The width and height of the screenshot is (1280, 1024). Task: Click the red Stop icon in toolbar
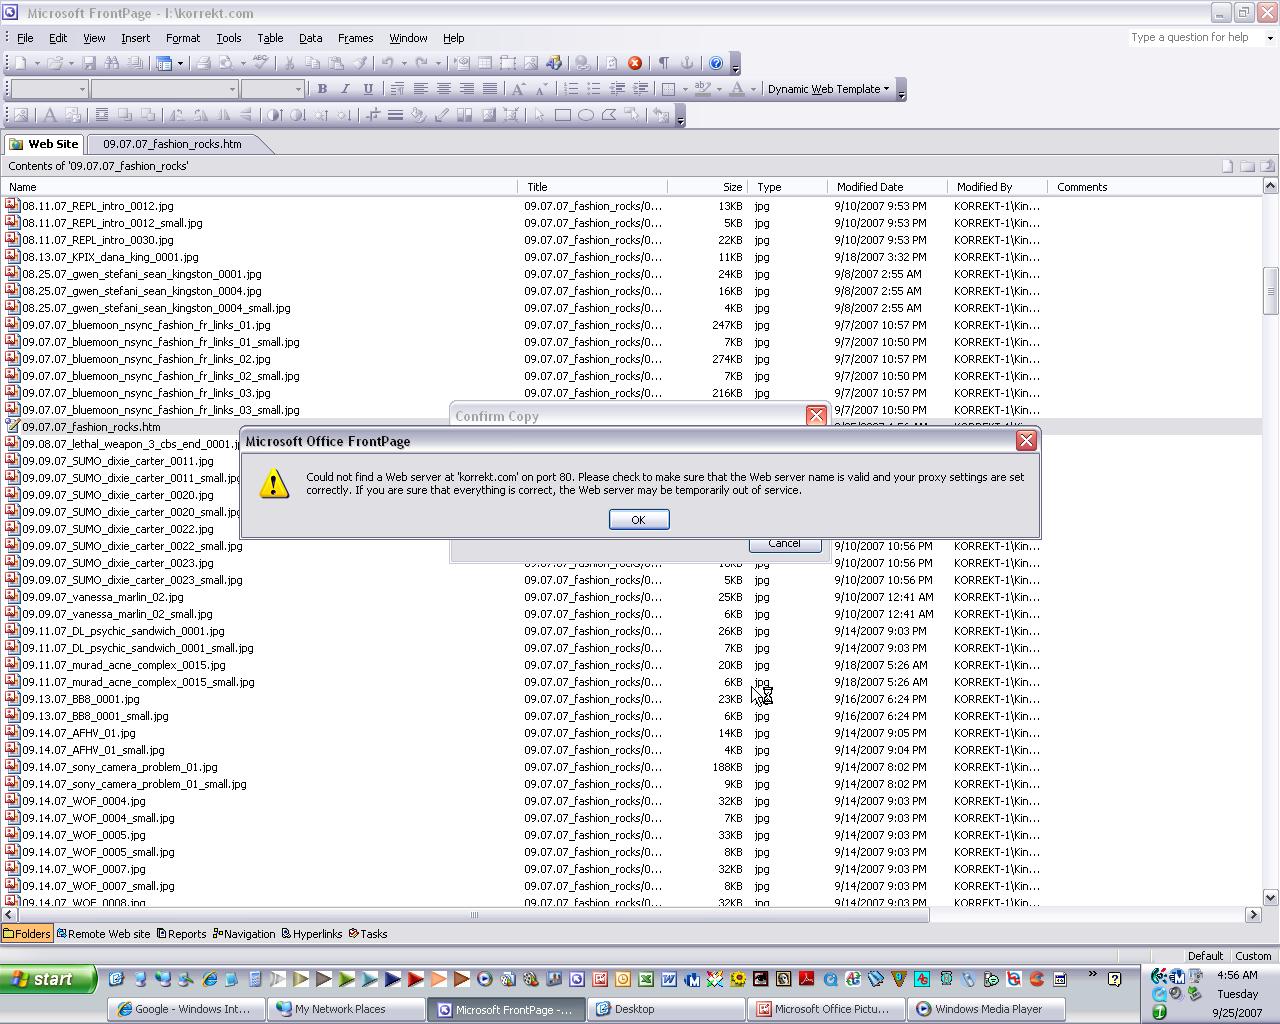point(634,63)
